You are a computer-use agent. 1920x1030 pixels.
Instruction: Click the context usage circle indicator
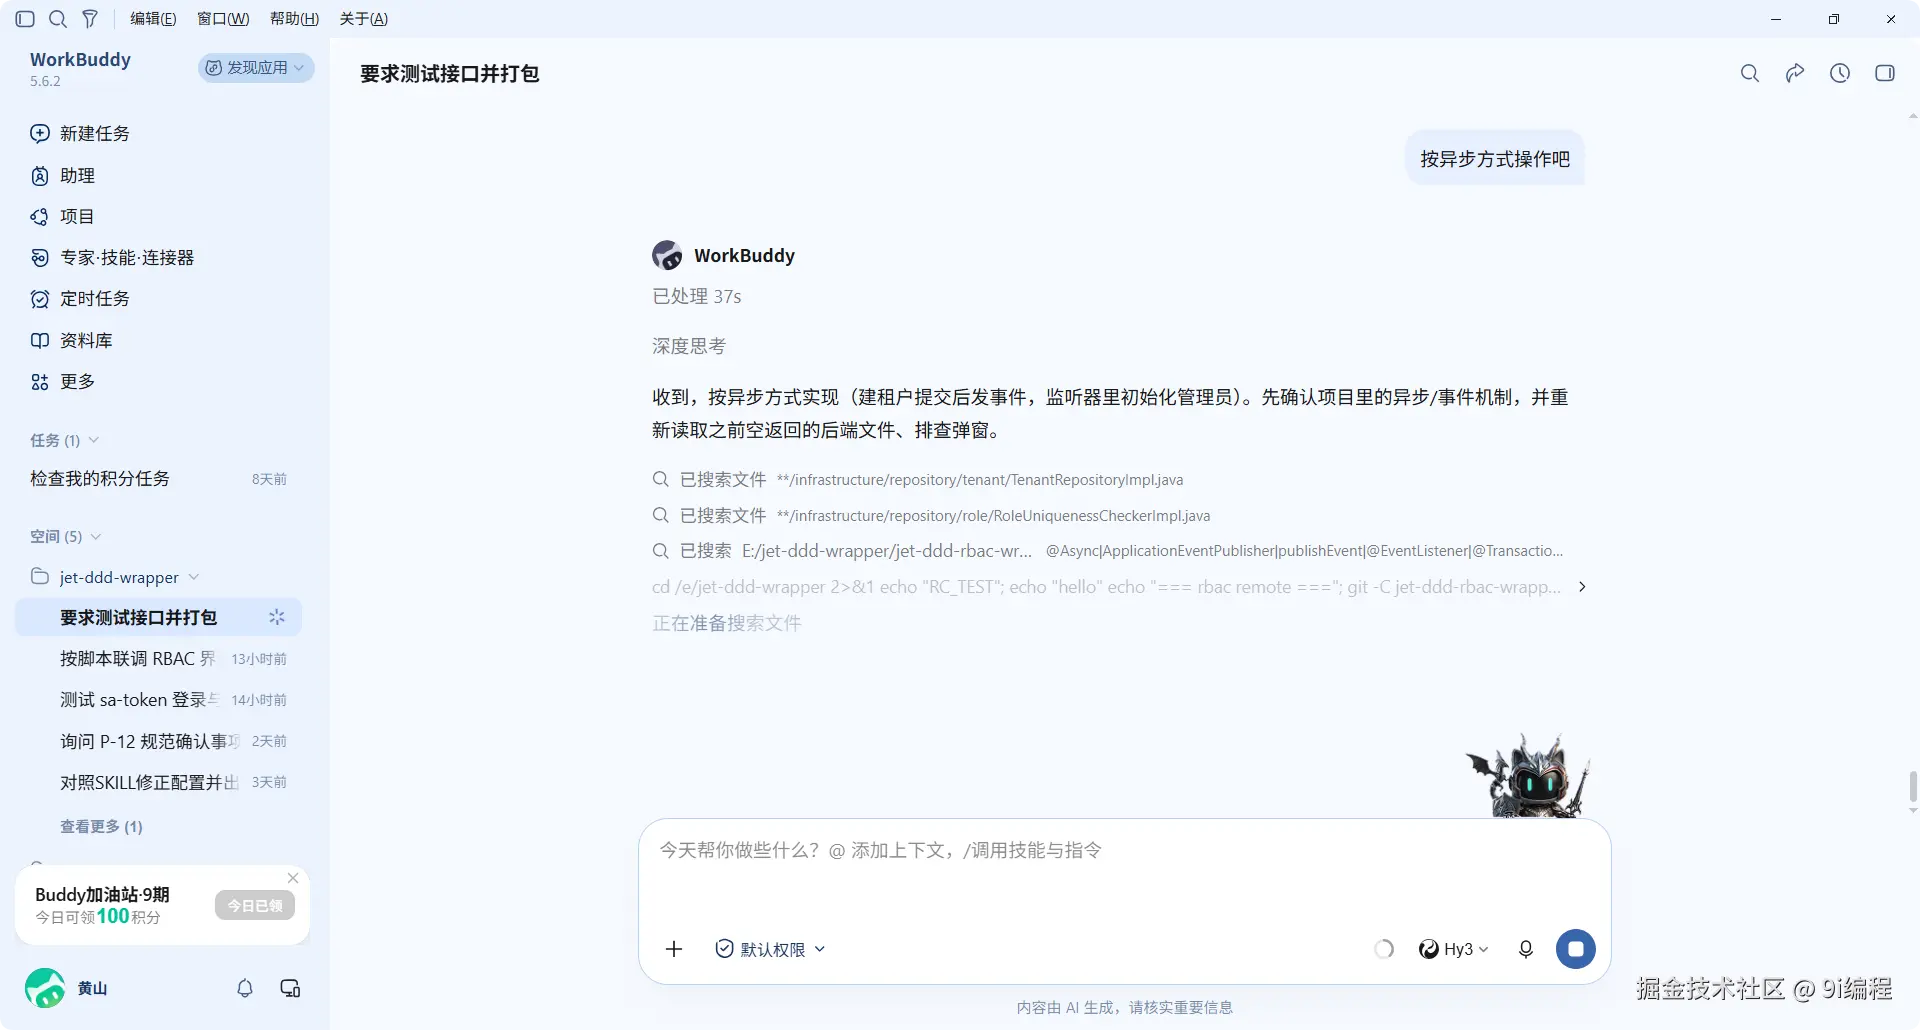pos(1384,949)
